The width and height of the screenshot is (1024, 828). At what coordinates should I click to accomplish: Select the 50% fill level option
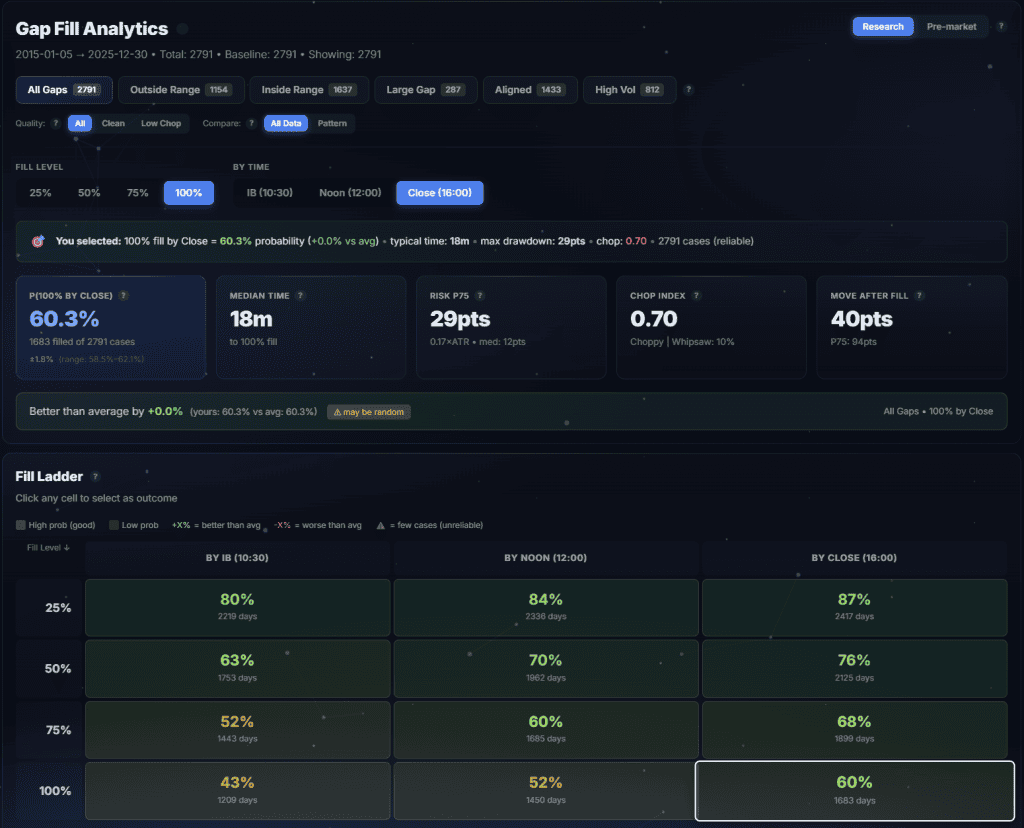pyautogui.click(x=88, y=192)
